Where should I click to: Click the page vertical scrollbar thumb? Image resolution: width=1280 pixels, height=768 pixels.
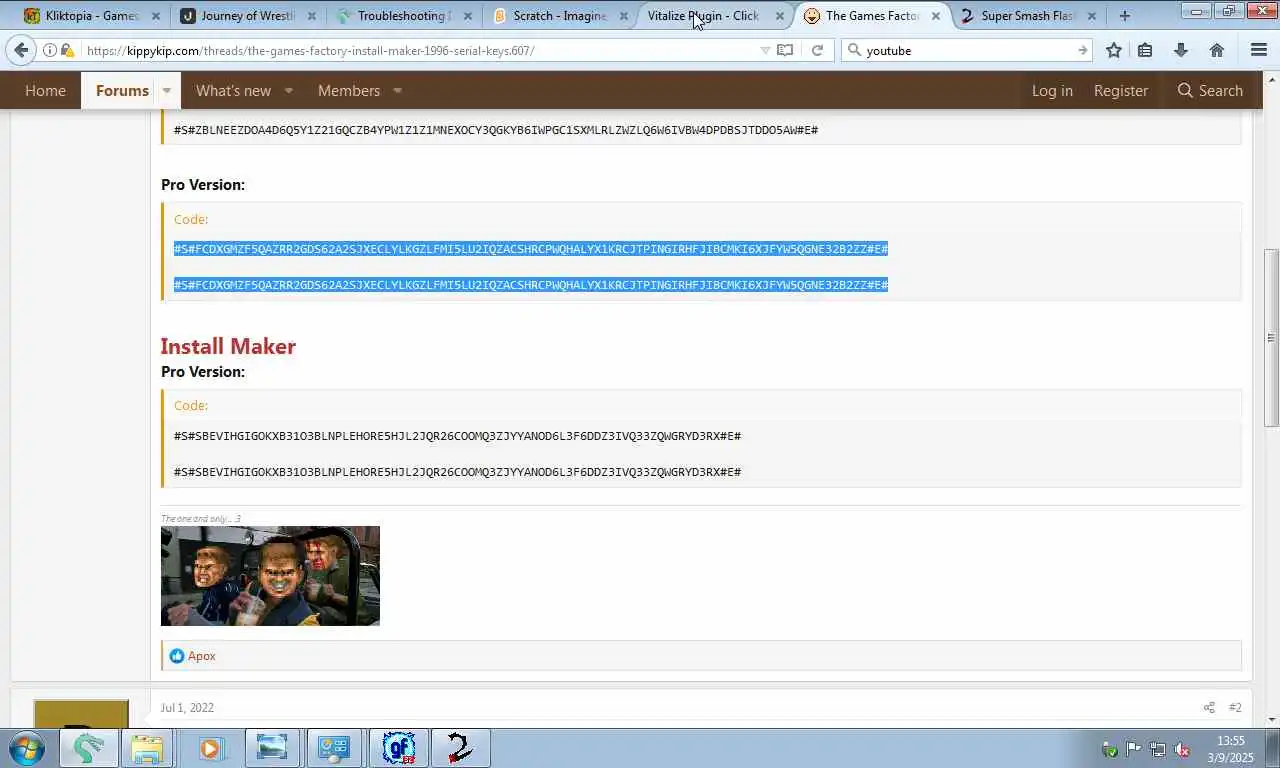pos(1271,338)
